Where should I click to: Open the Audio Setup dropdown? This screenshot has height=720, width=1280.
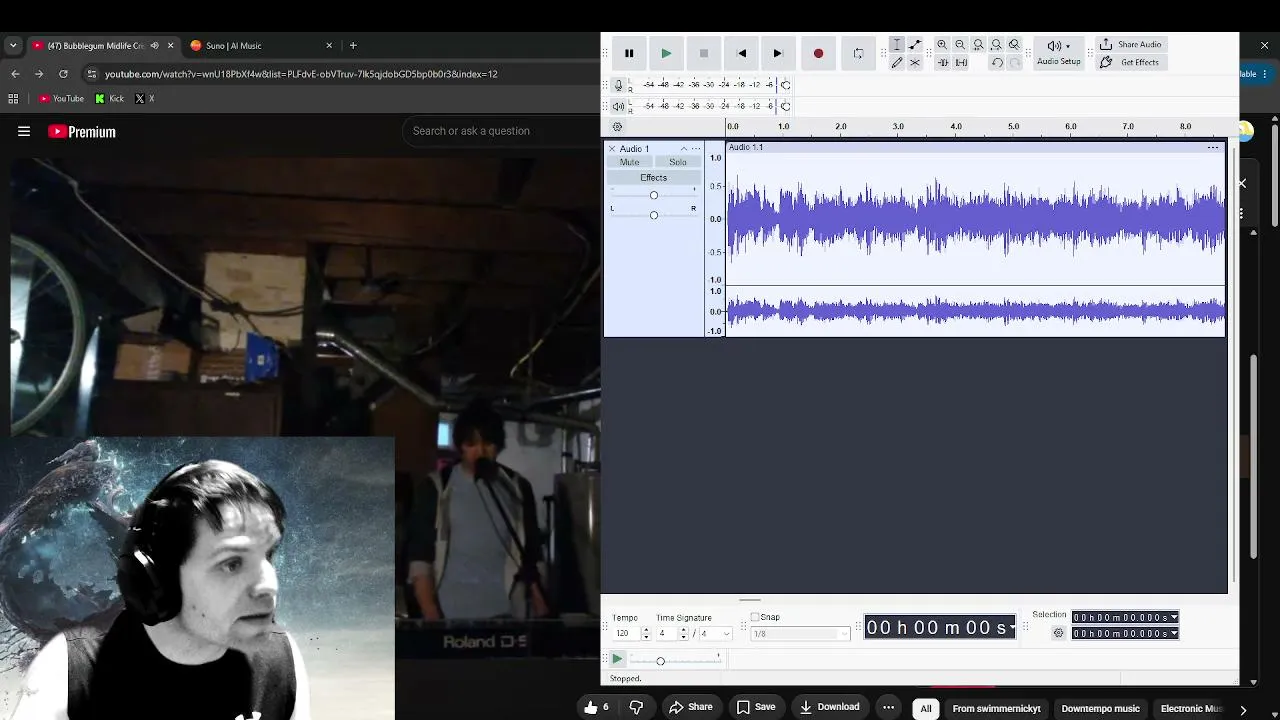[x=1058, y=52]
